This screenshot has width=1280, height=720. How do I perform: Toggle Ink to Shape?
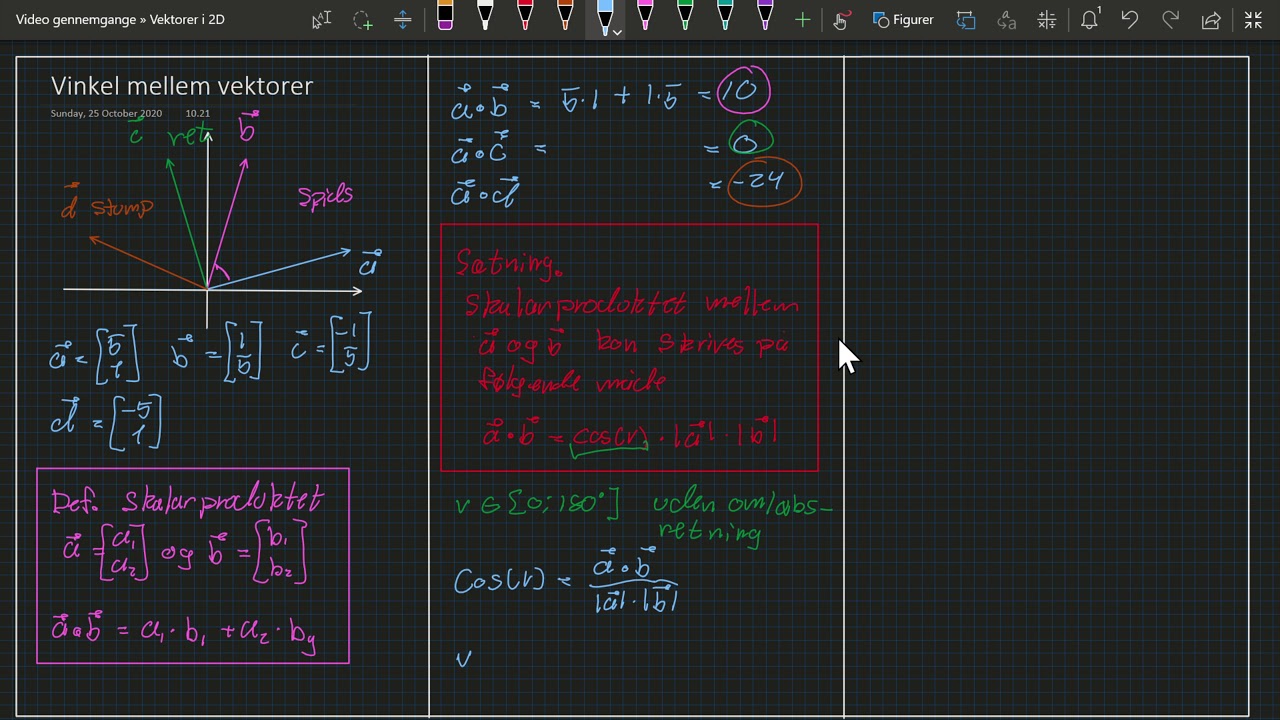(966, 20)
